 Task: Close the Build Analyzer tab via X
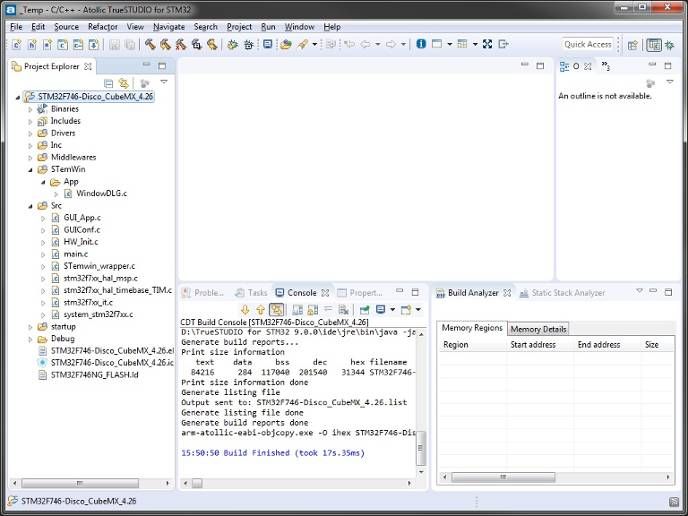[507, 293]
